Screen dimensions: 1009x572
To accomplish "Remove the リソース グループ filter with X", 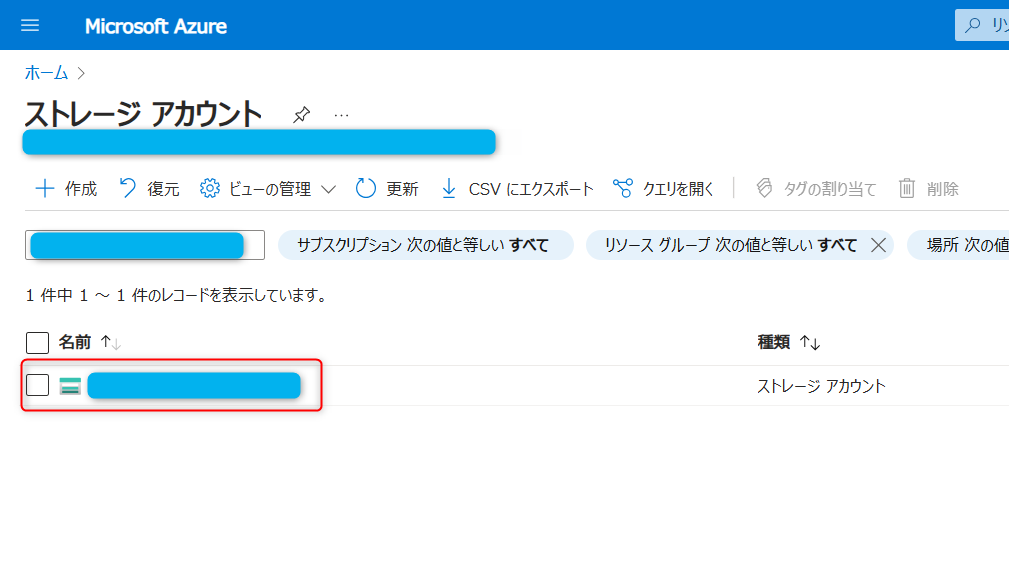I will click(878, 245).
